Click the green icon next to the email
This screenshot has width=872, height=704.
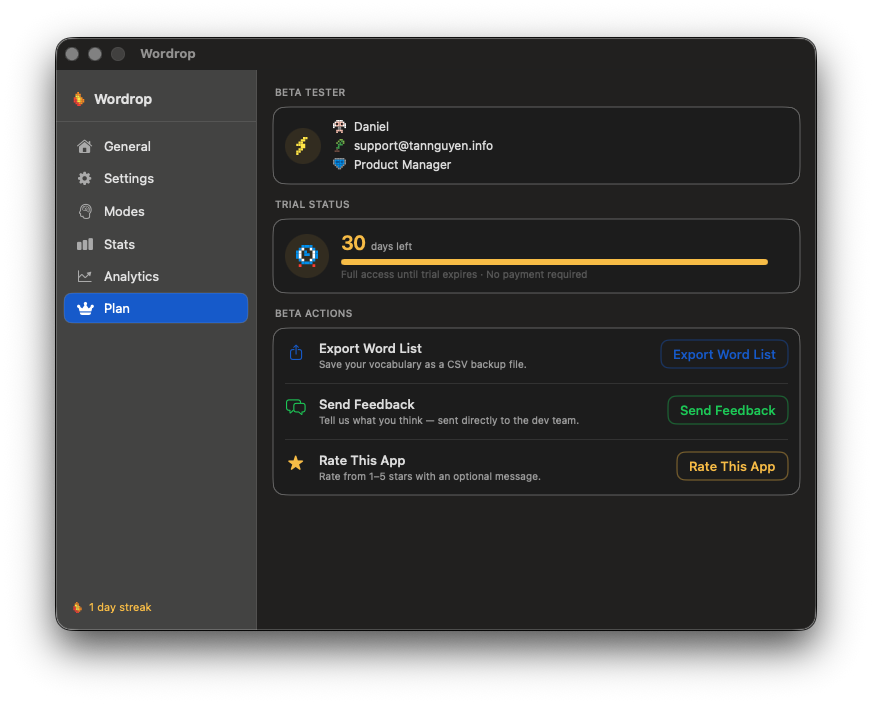(x=339, y=145)
